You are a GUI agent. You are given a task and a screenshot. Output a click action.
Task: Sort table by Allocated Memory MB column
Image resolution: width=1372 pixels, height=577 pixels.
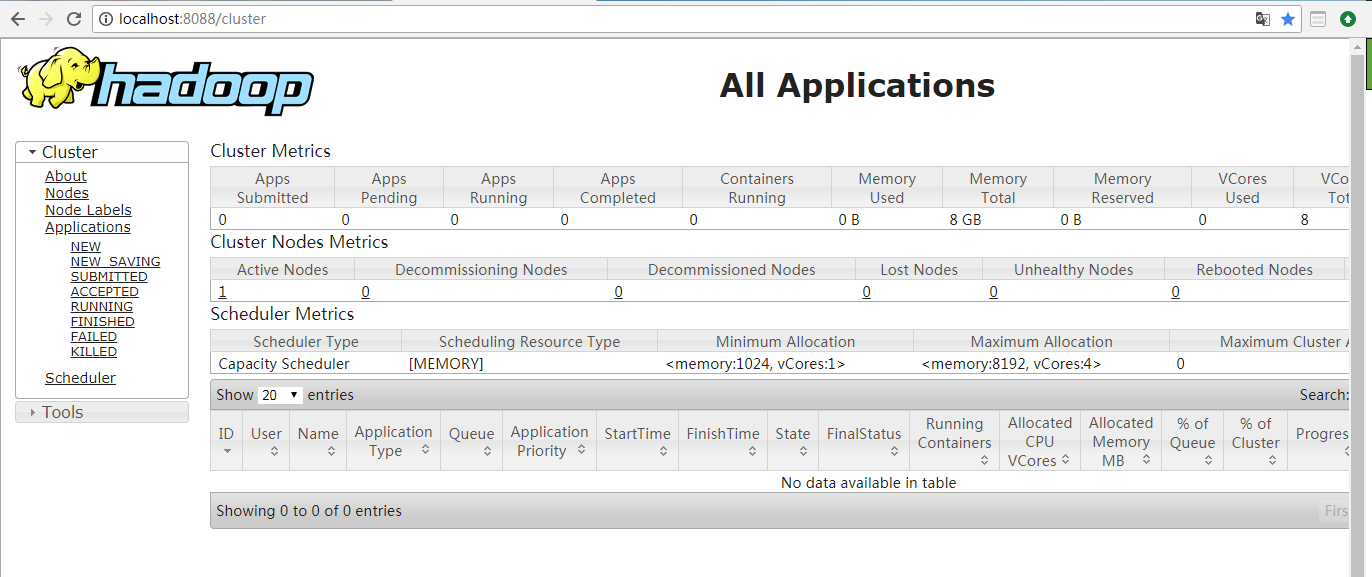[x=1121, y=441]
